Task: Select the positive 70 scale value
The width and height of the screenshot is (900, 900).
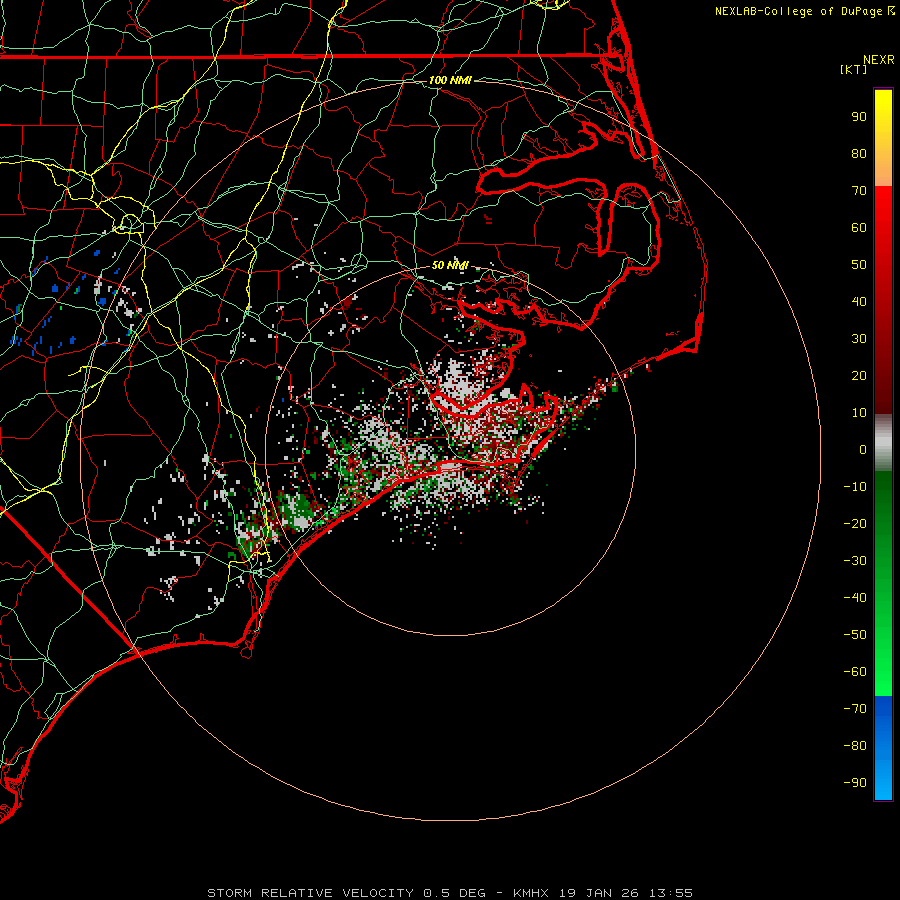Action: click(859, 191)
